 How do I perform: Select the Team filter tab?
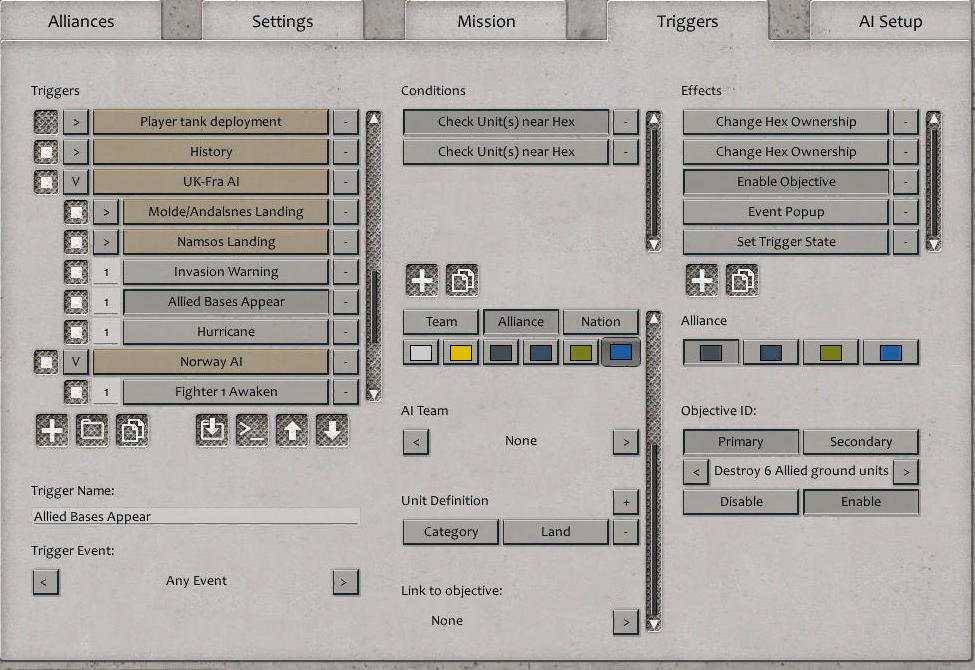pyautogui.click(x=441, y=322)
